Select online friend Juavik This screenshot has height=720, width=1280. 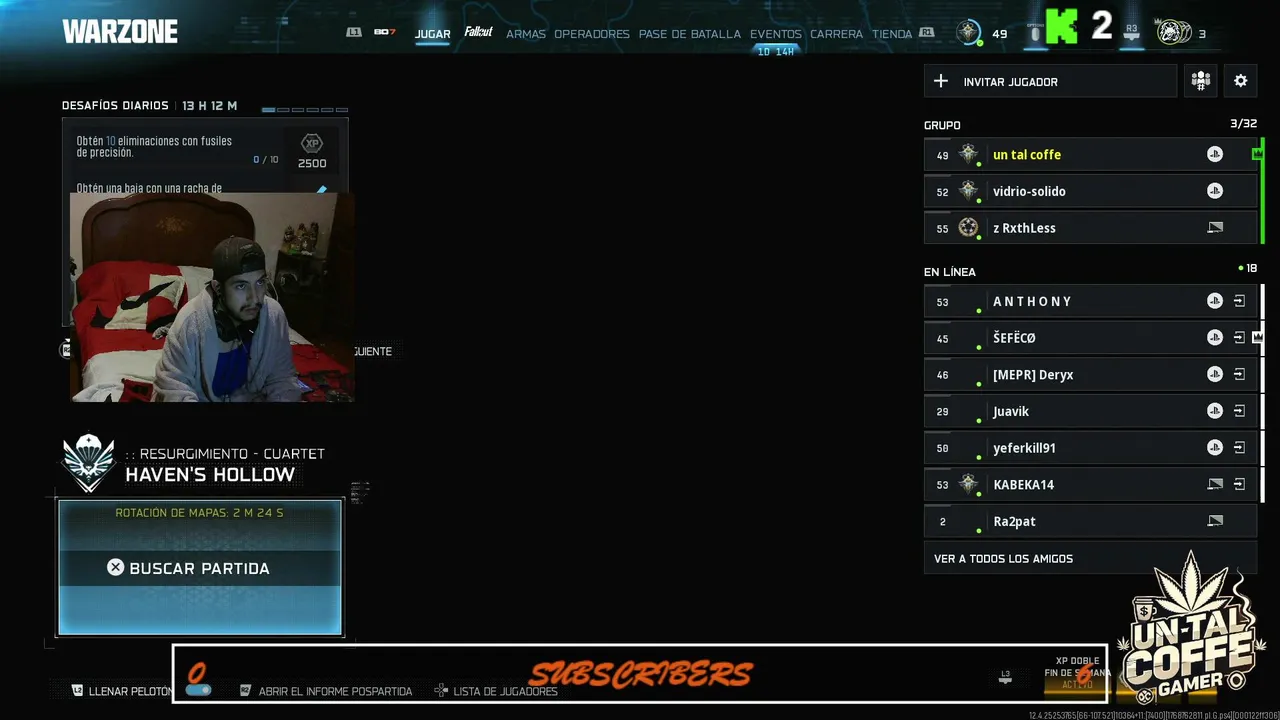pos(1090,411)
